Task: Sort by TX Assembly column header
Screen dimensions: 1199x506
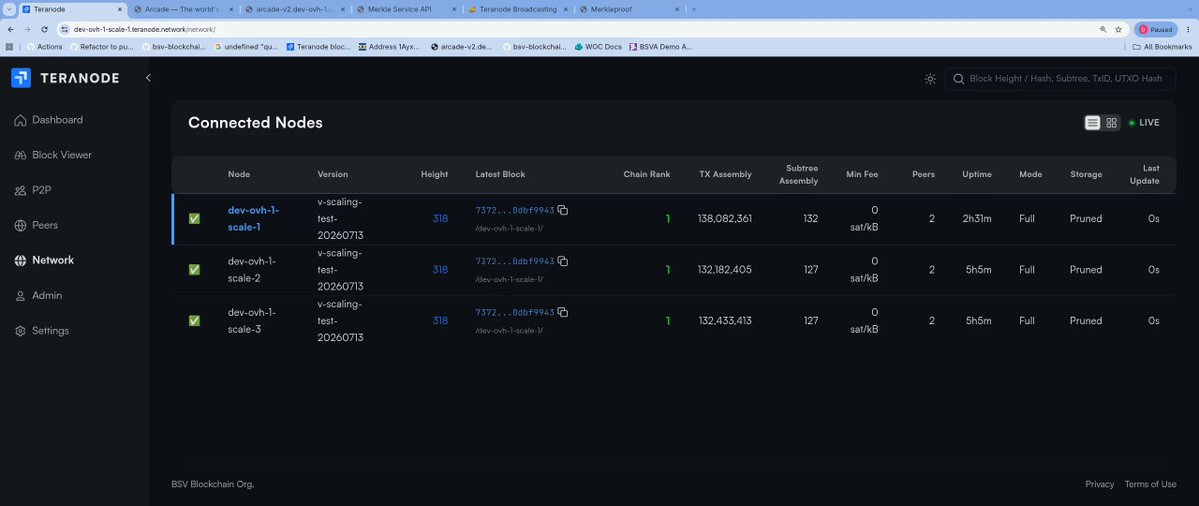Action: click(725, 174)
